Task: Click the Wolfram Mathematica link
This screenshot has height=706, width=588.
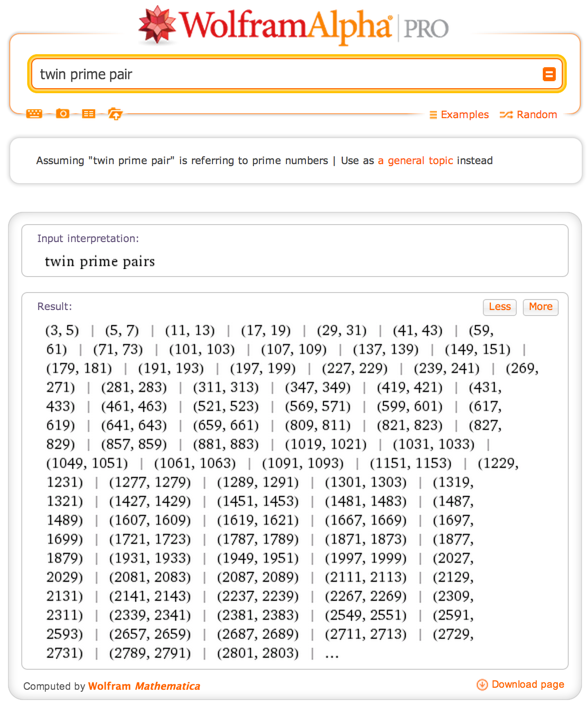Action: [x=144, y=686]
